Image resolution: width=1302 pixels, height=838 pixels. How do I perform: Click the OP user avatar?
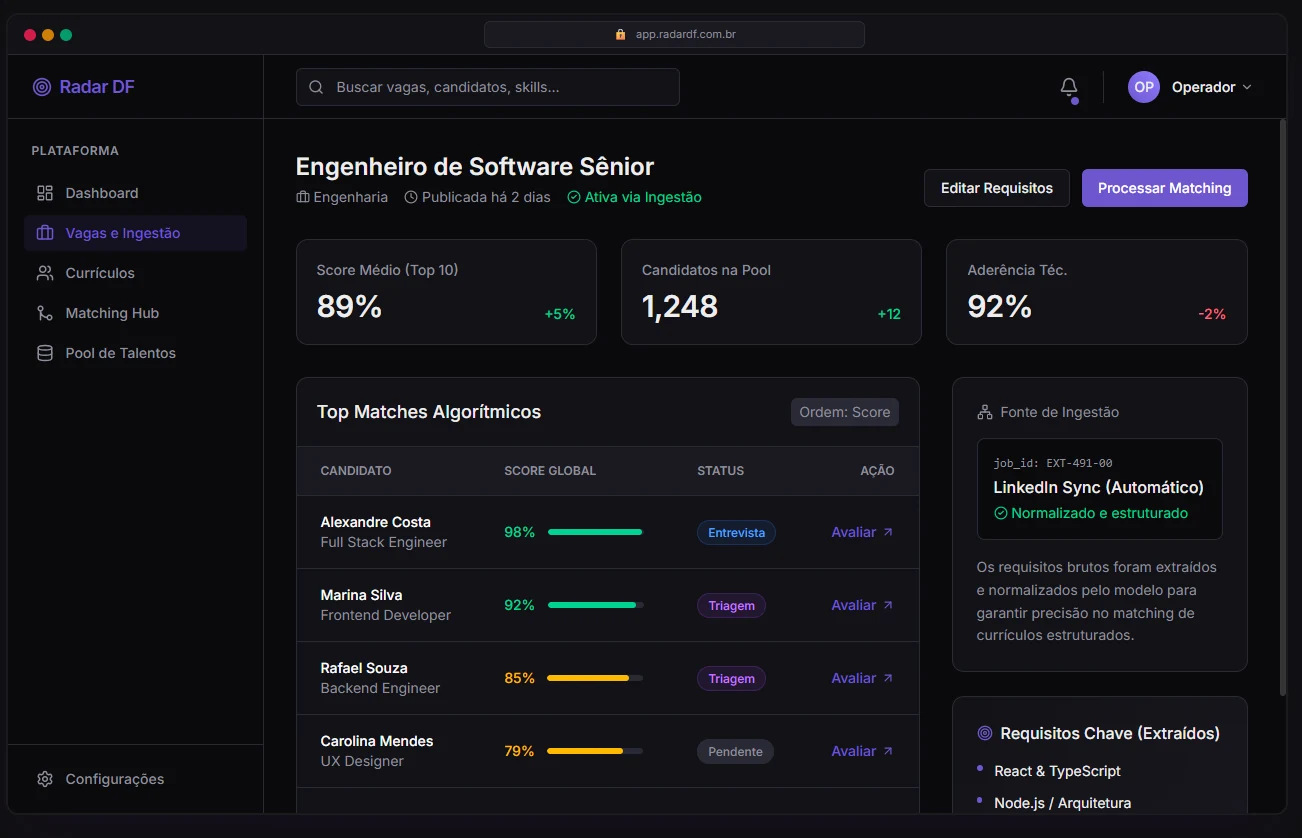[1144, 87]
